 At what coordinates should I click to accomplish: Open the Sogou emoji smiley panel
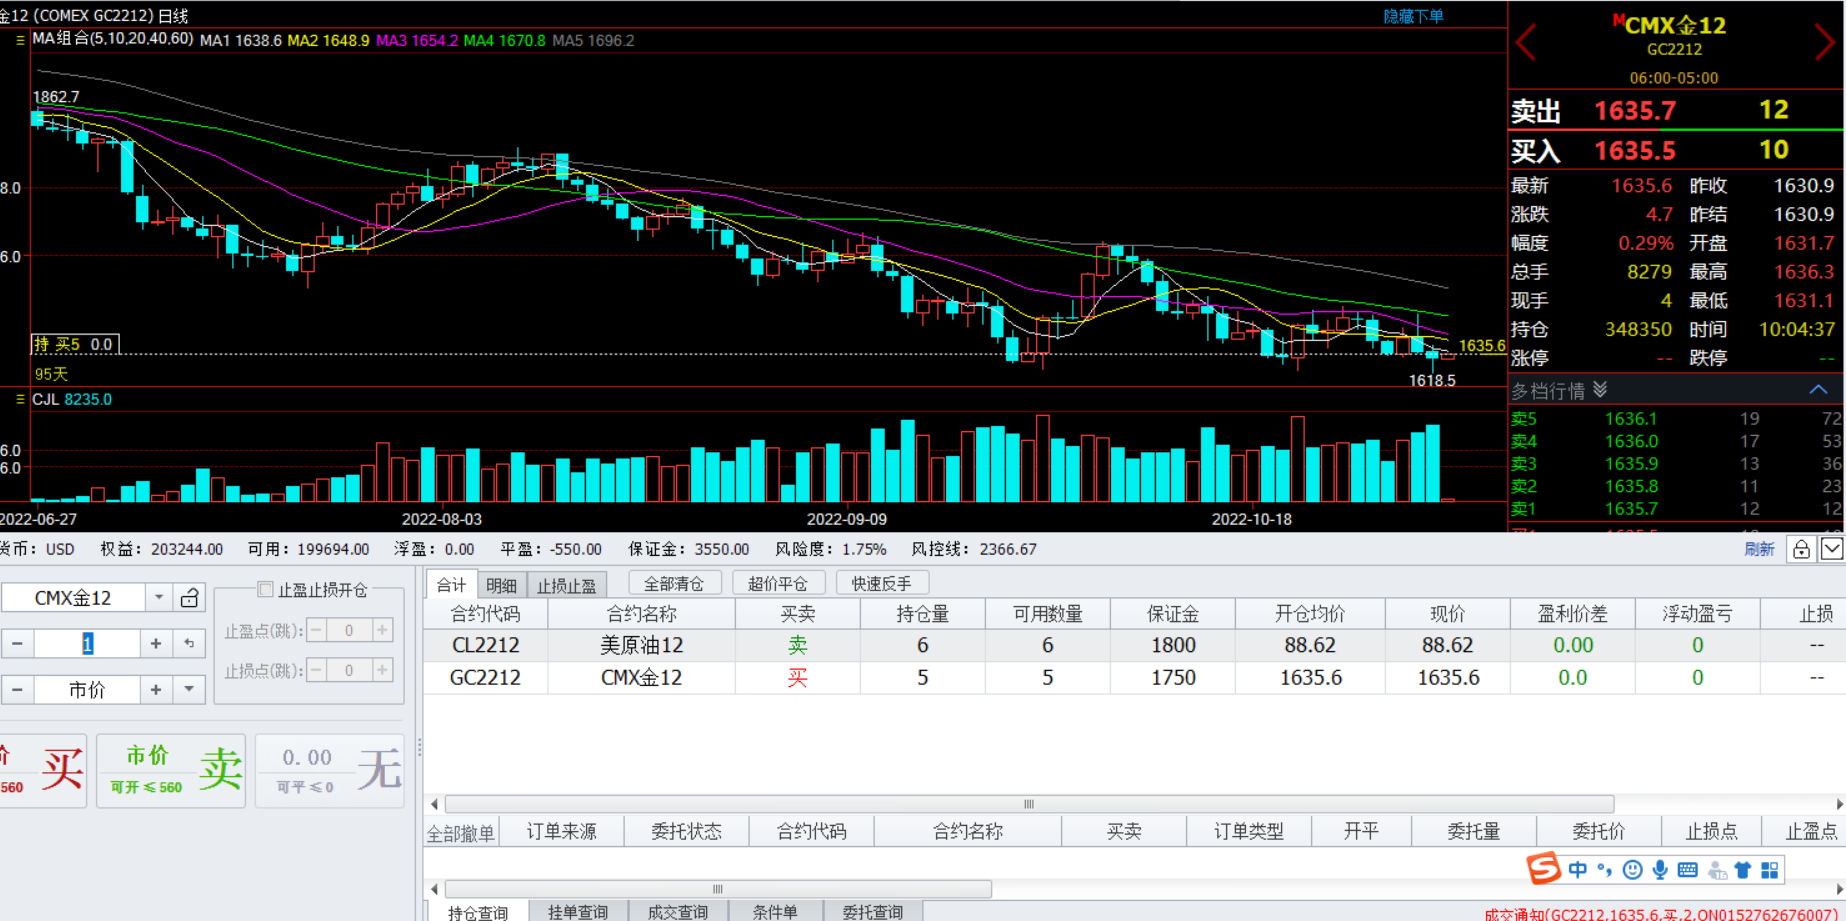pos(1633,870)
